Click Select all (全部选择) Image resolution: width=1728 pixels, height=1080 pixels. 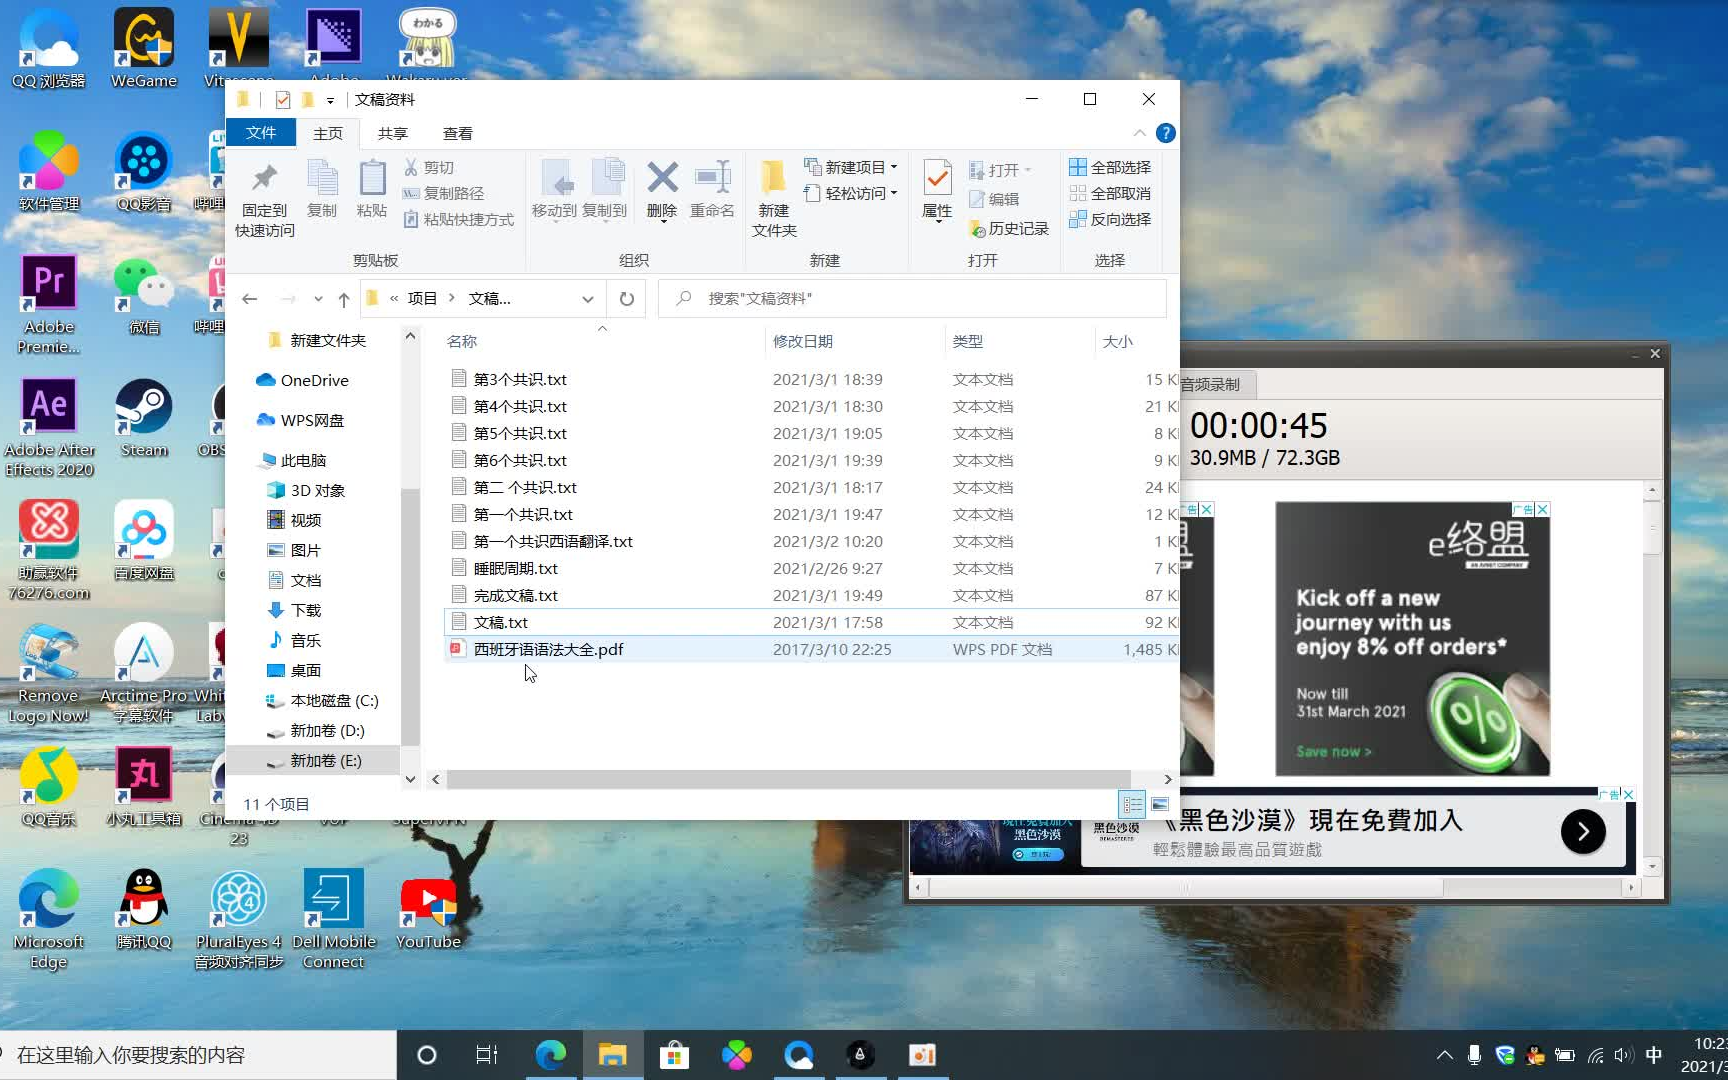[1110, 167]
